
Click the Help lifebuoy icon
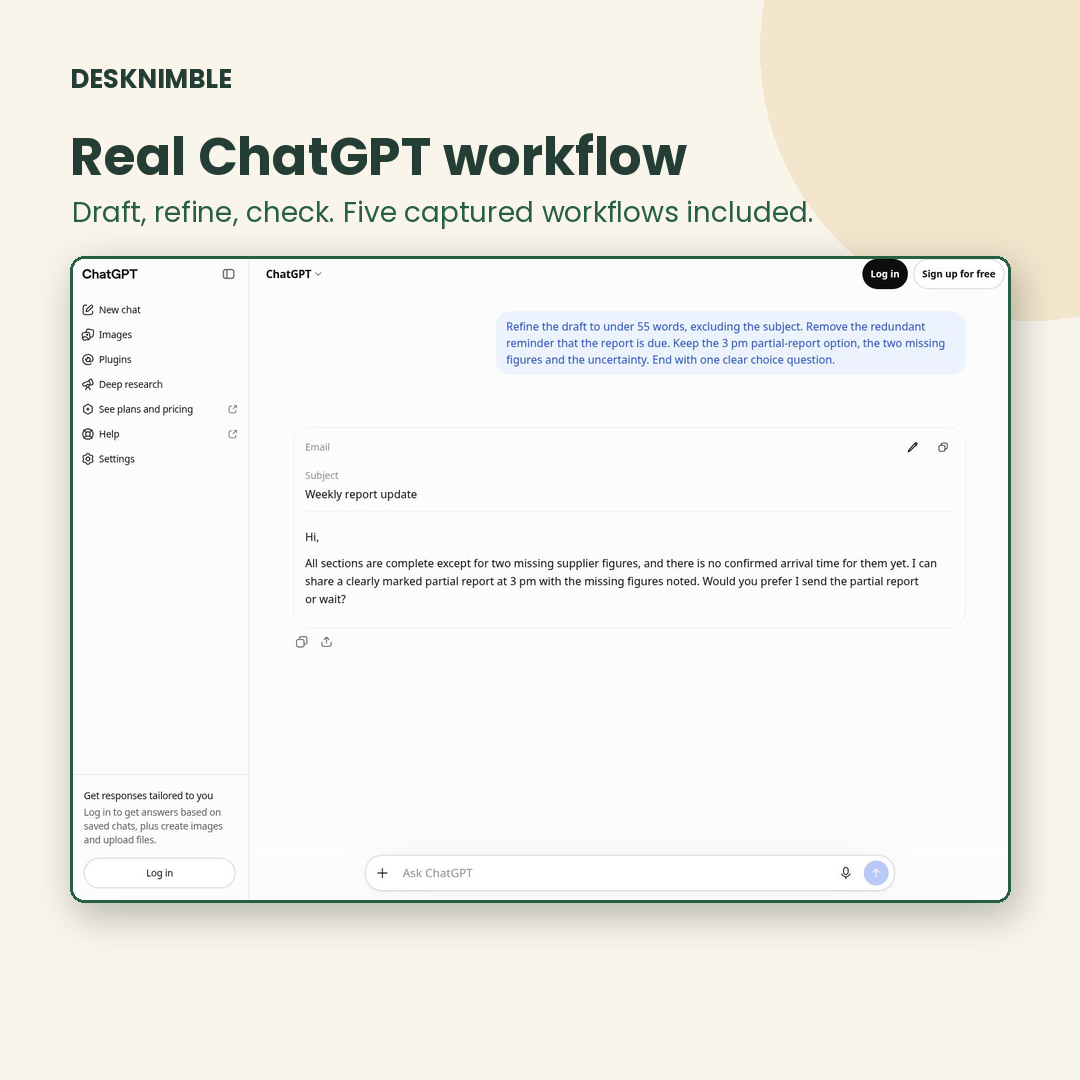coord(87,434)
